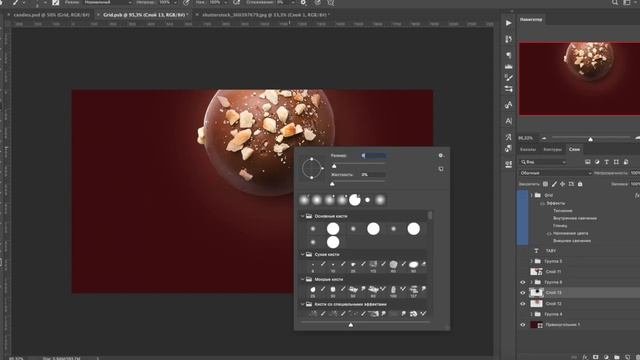Filter layers by type (T) layers icon

[607, 162]
